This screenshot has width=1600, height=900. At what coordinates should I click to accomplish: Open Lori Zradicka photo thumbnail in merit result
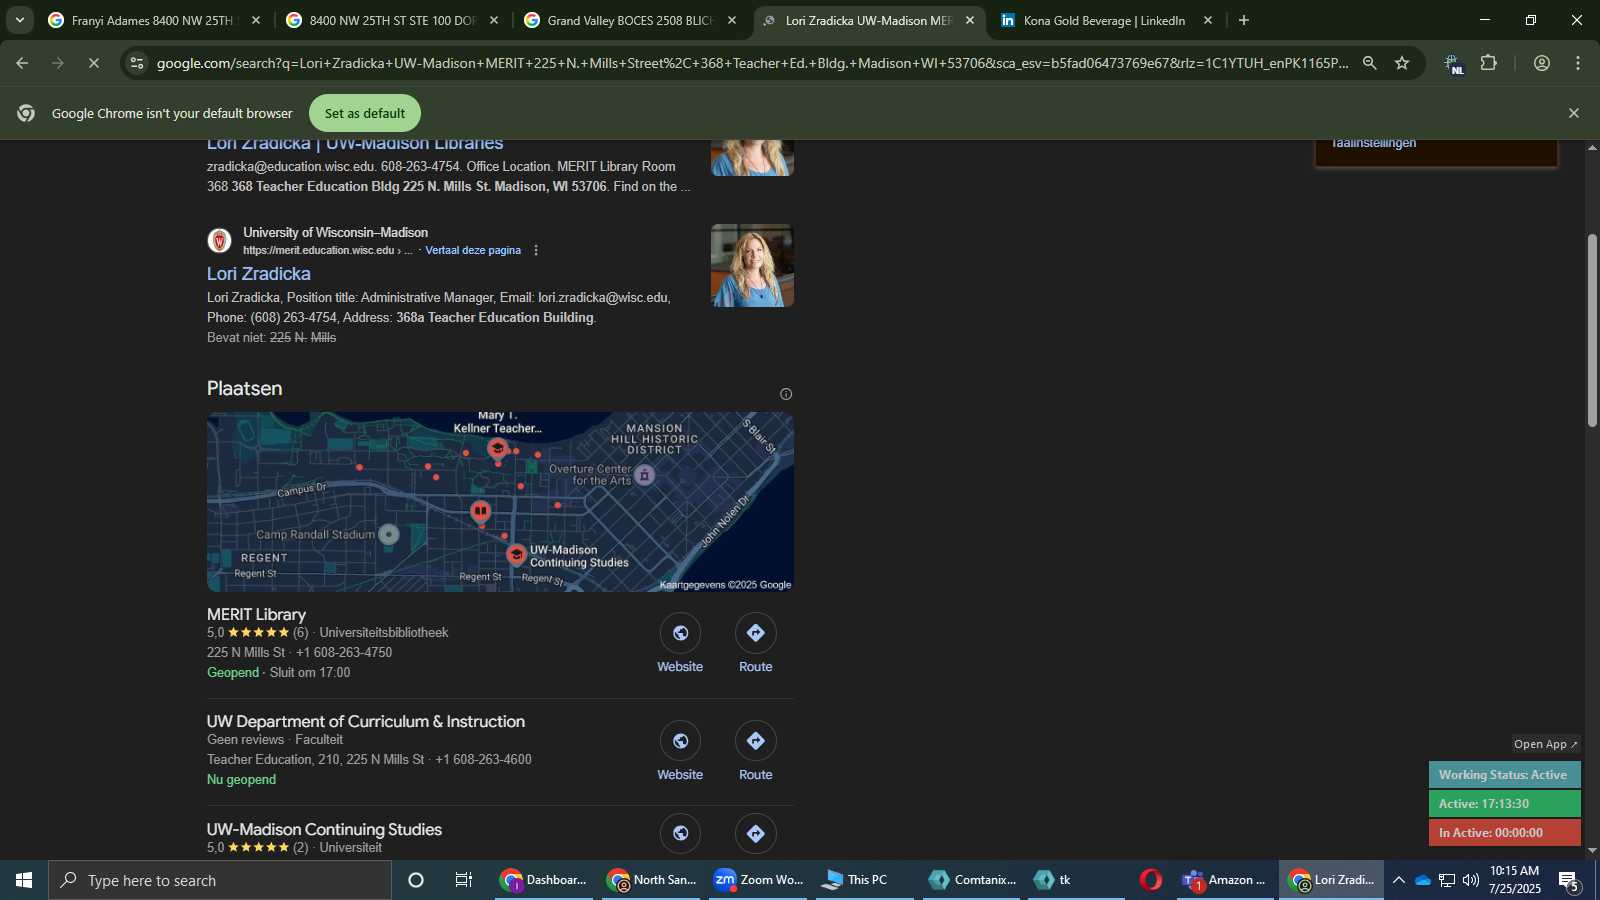click(x=752, y=265)
